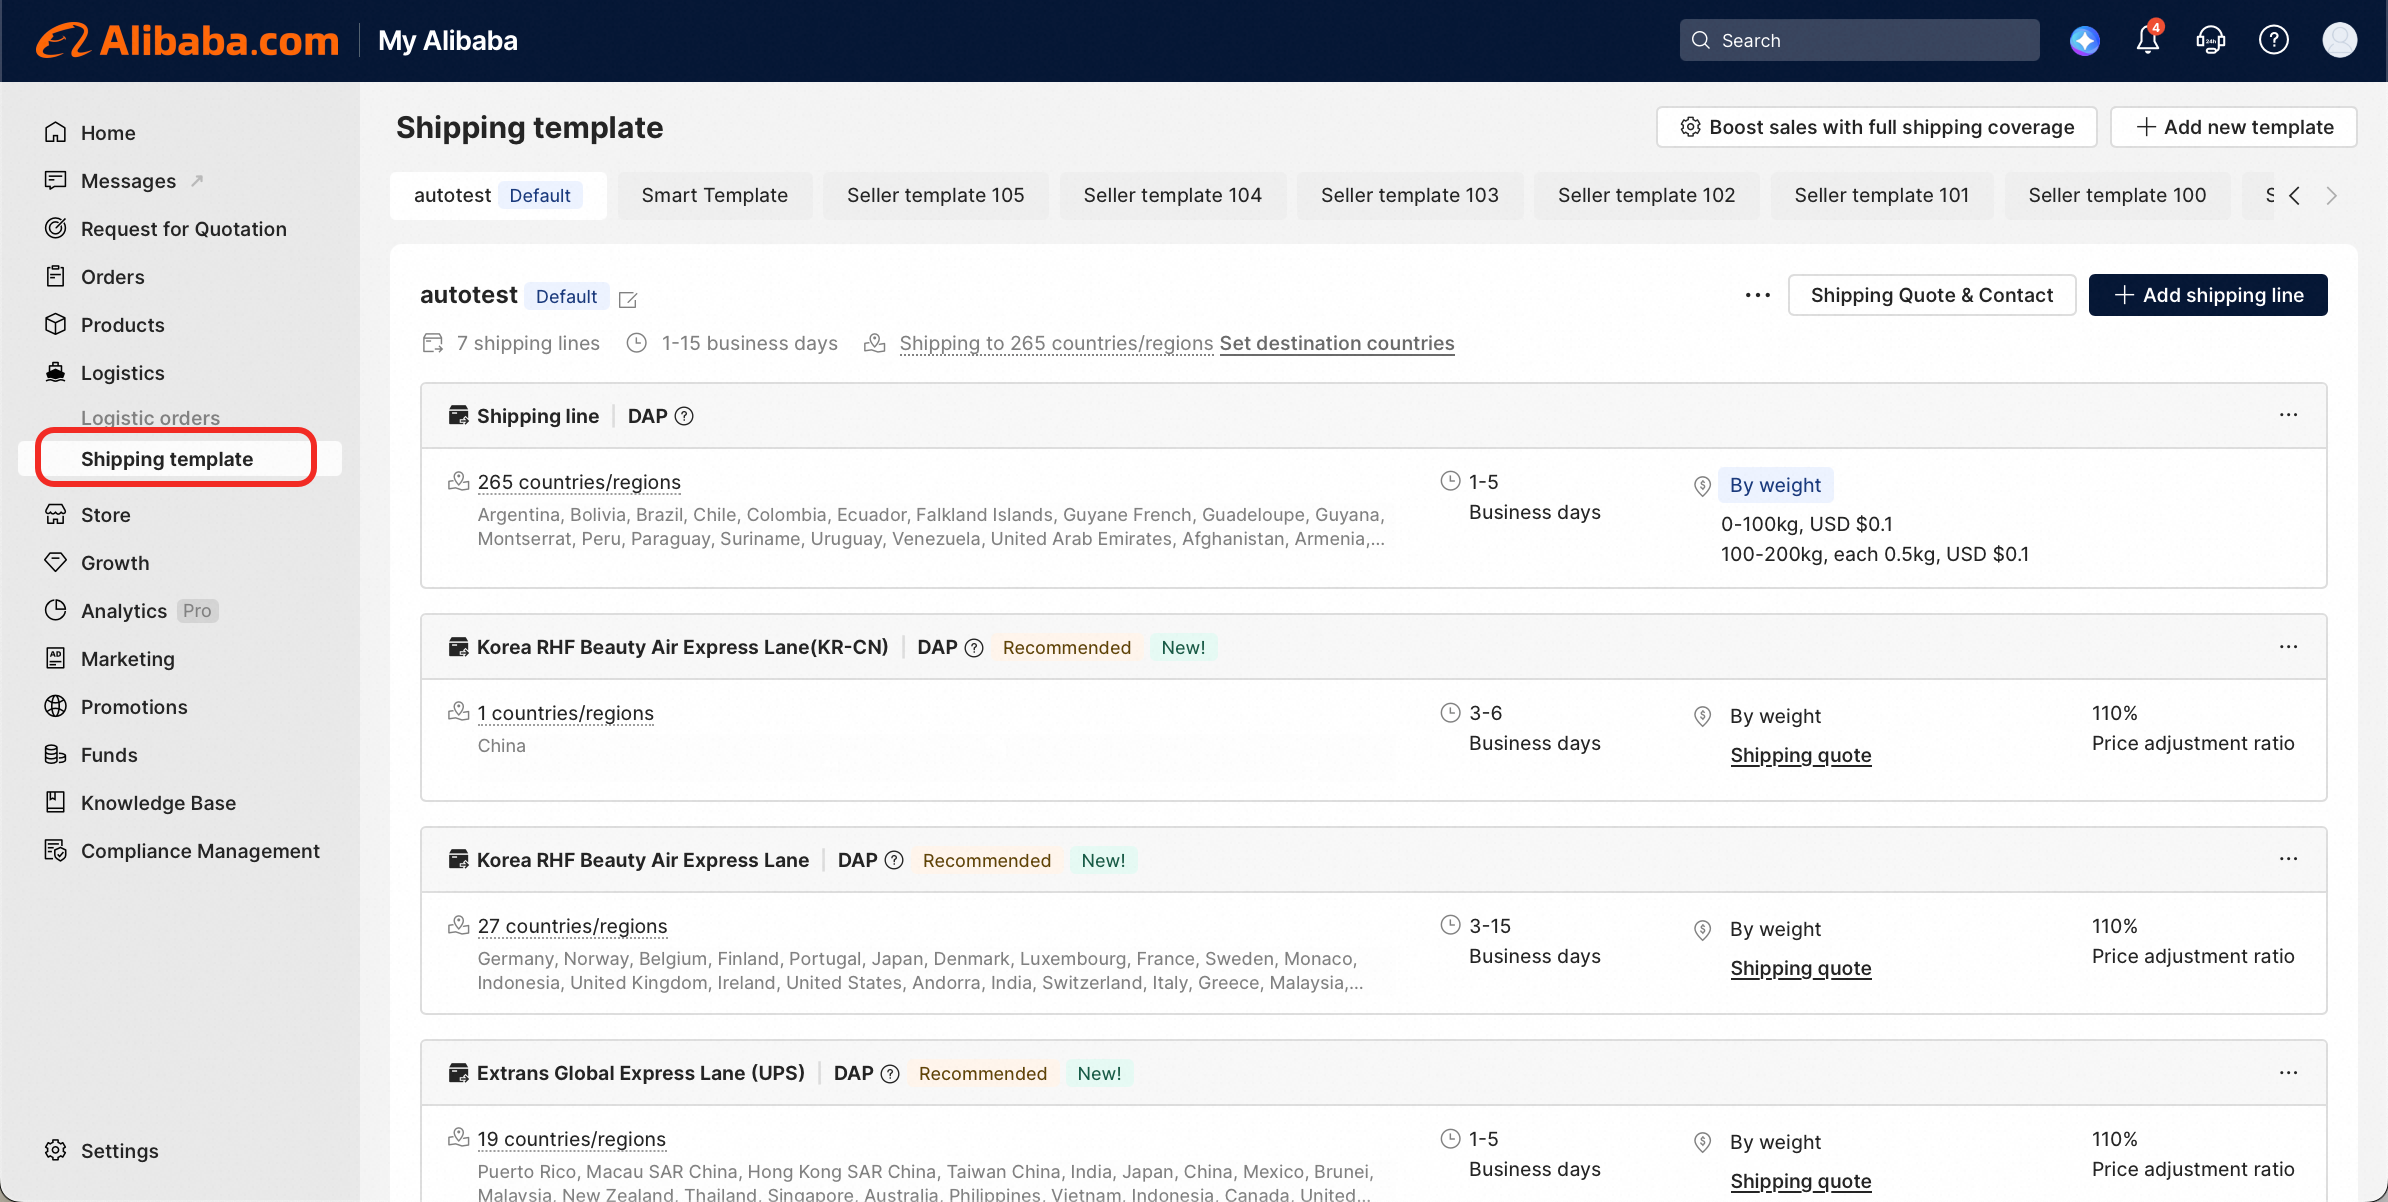Click 1 countries/regions link
The image size is (2388, 1202).
click(566, 713)
